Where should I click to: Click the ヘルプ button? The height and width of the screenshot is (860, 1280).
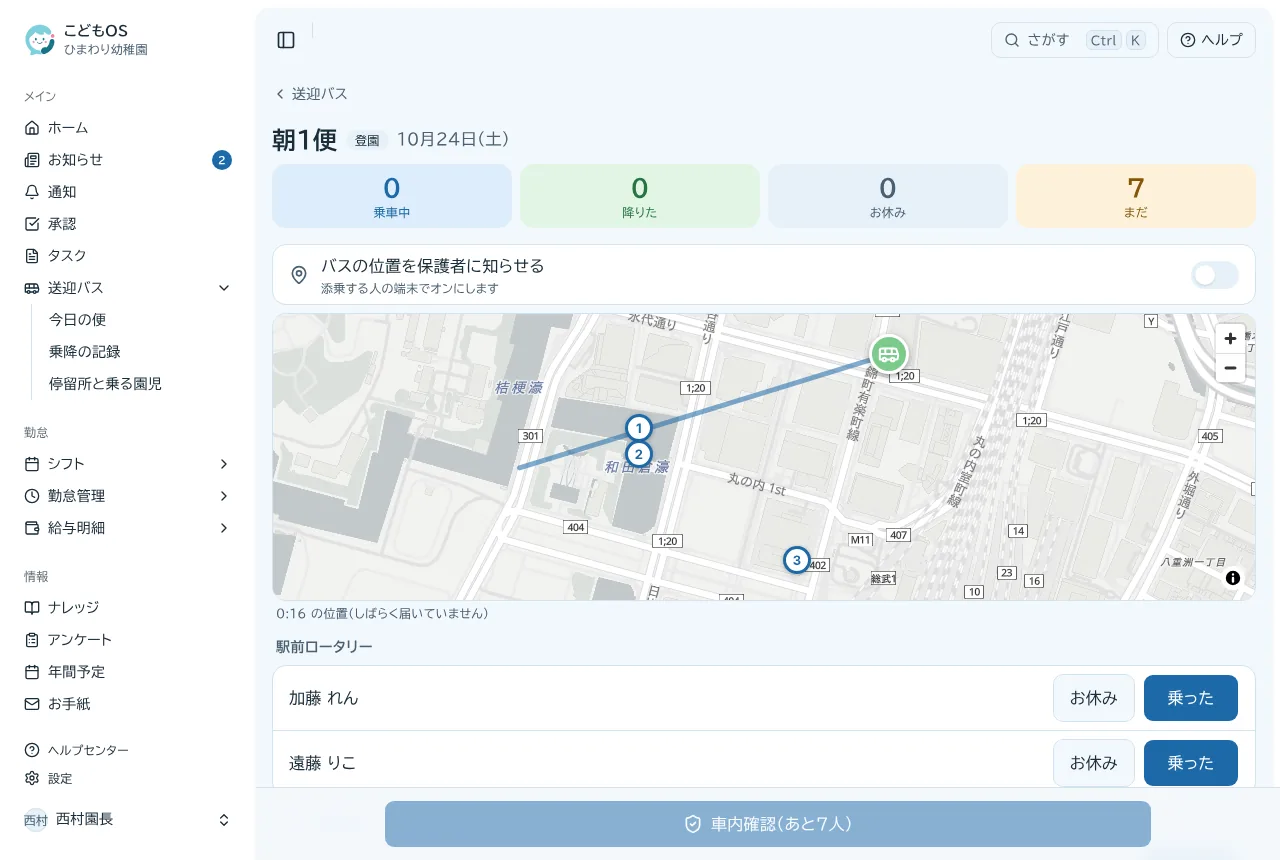click(x=1211, y=40)
